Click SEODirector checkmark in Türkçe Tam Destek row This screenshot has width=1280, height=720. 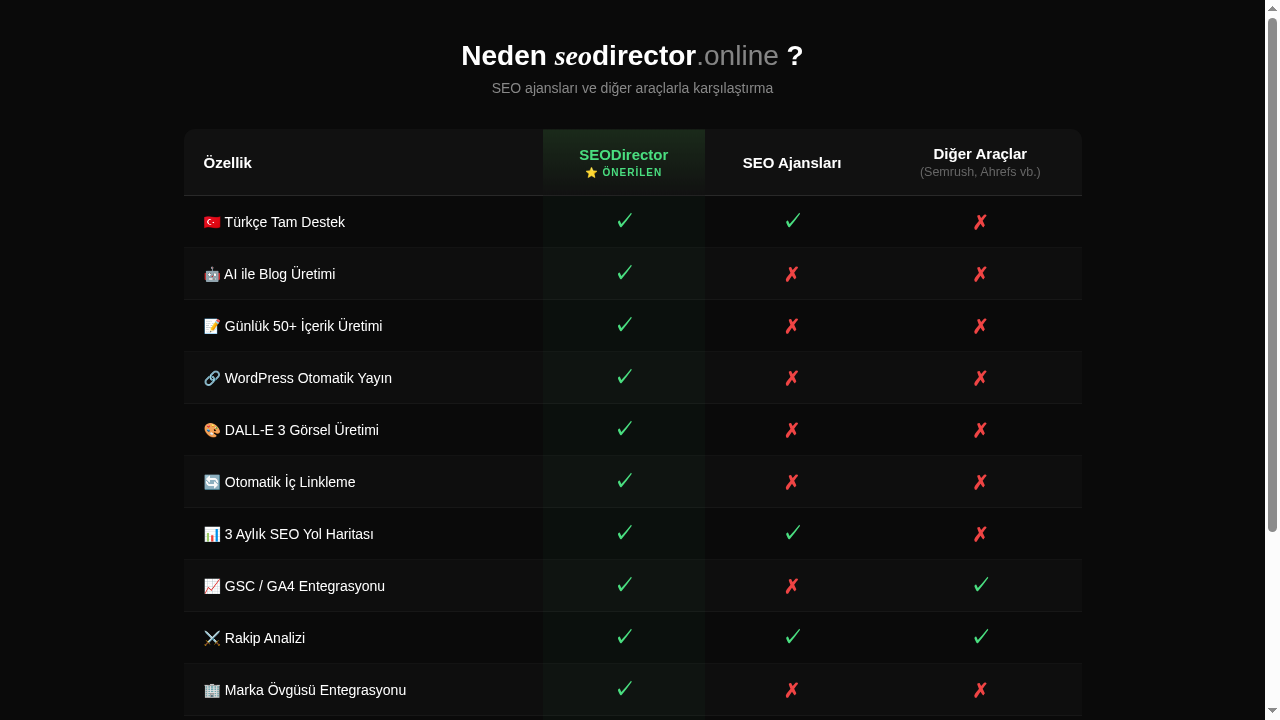coord(624,221)
